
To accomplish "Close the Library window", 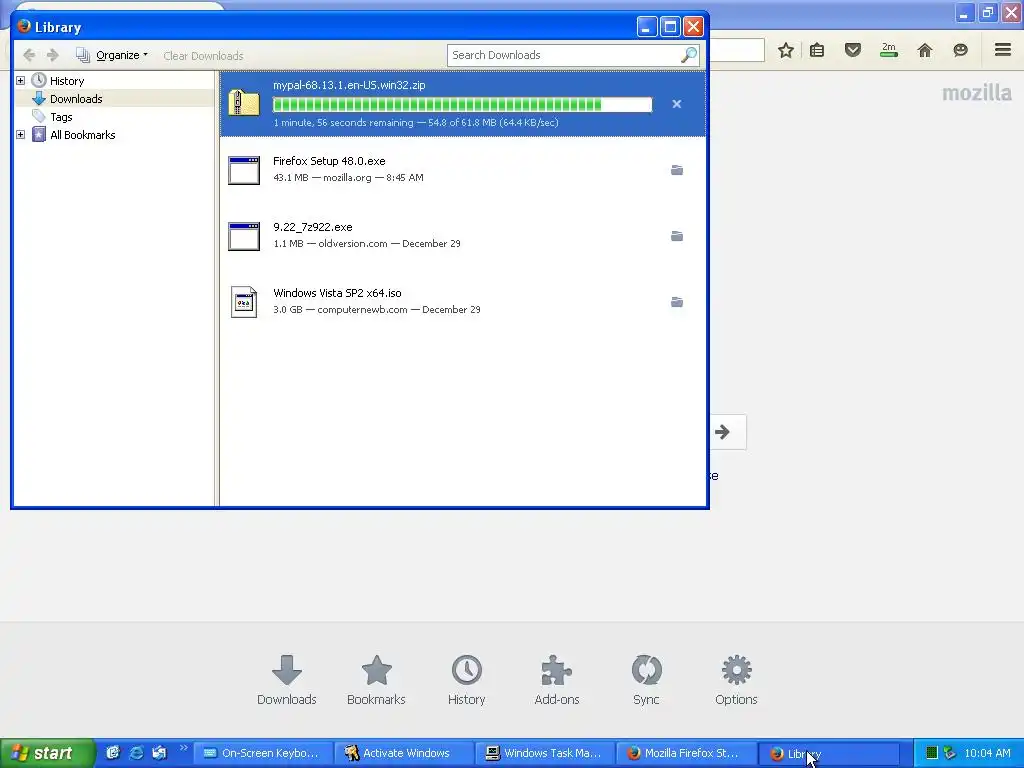I will point(694,27).
